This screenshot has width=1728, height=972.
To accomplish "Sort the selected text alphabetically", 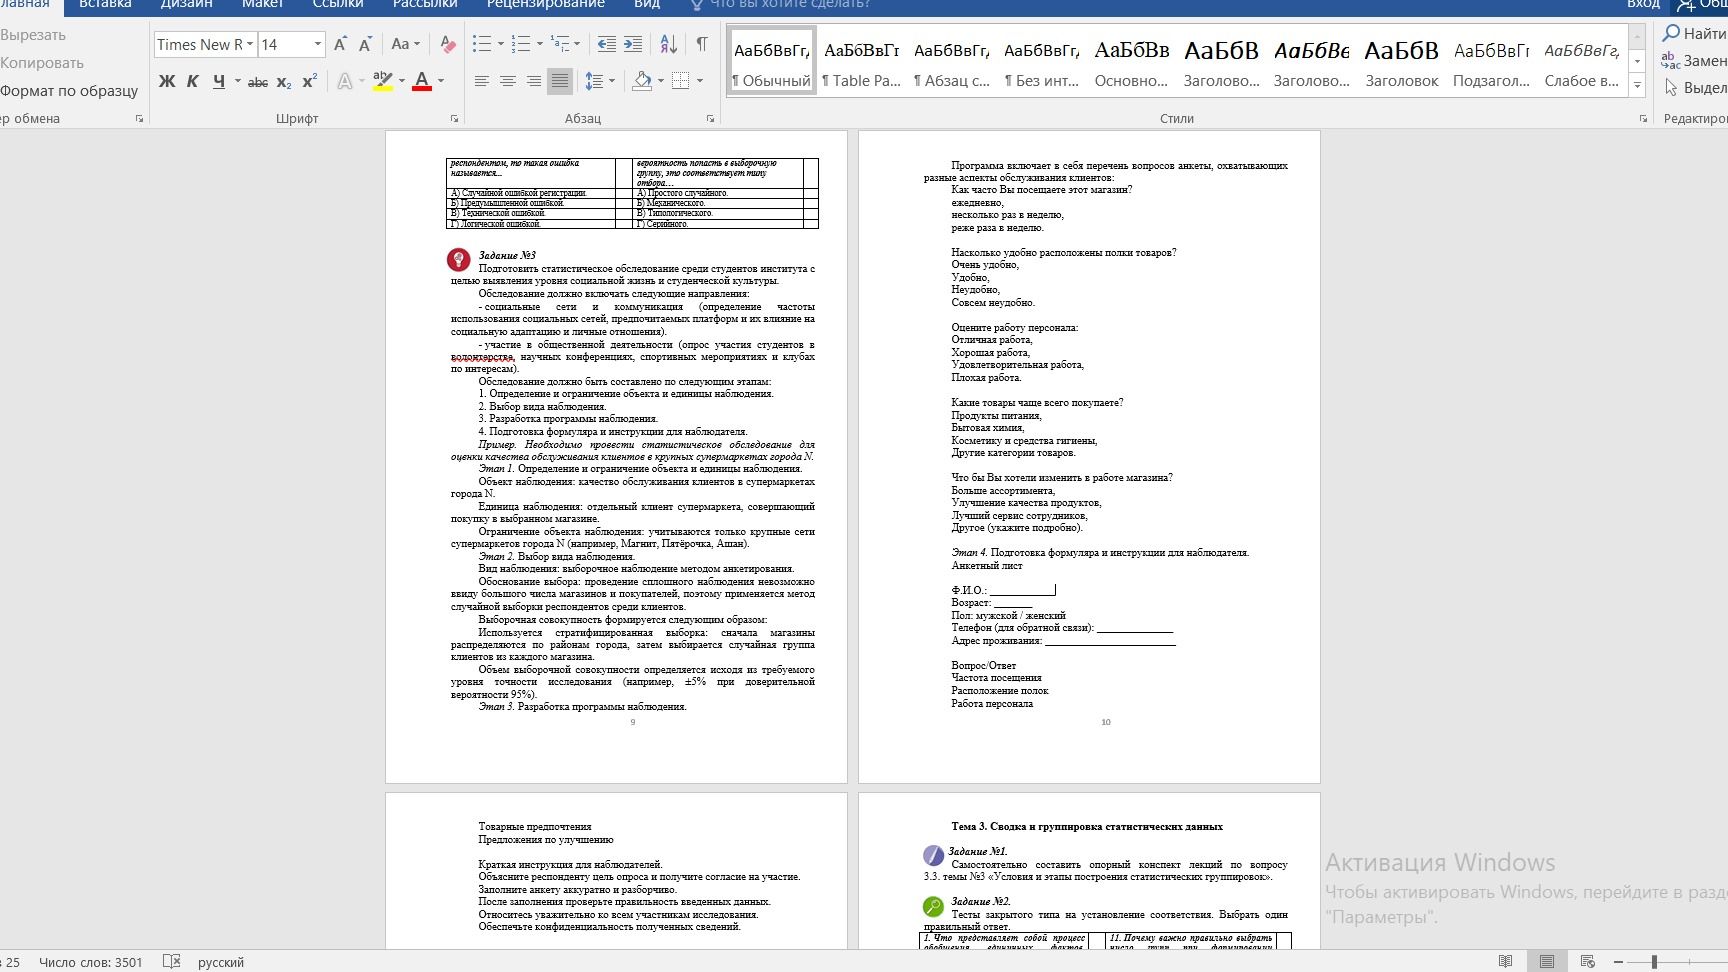I will (x=669, y=44).
